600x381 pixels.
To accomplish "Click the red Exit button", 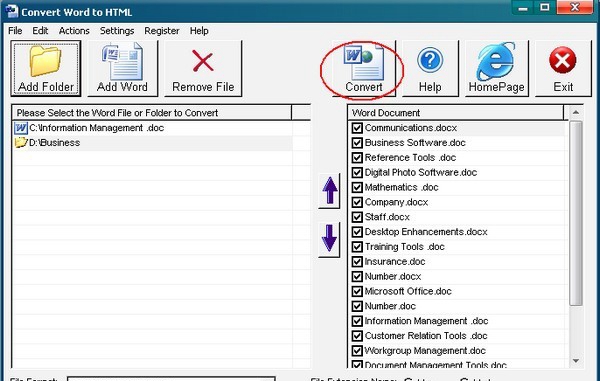I will 563,68.
